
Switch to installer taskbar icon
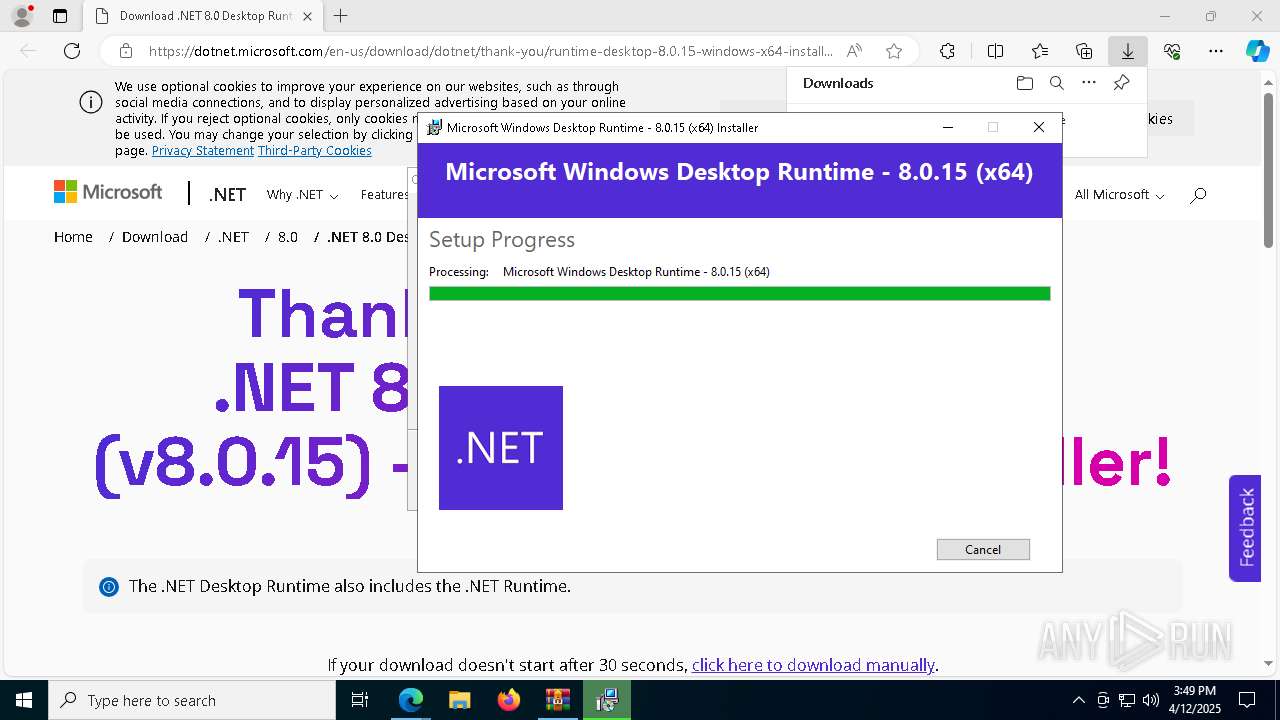point(606,700)
